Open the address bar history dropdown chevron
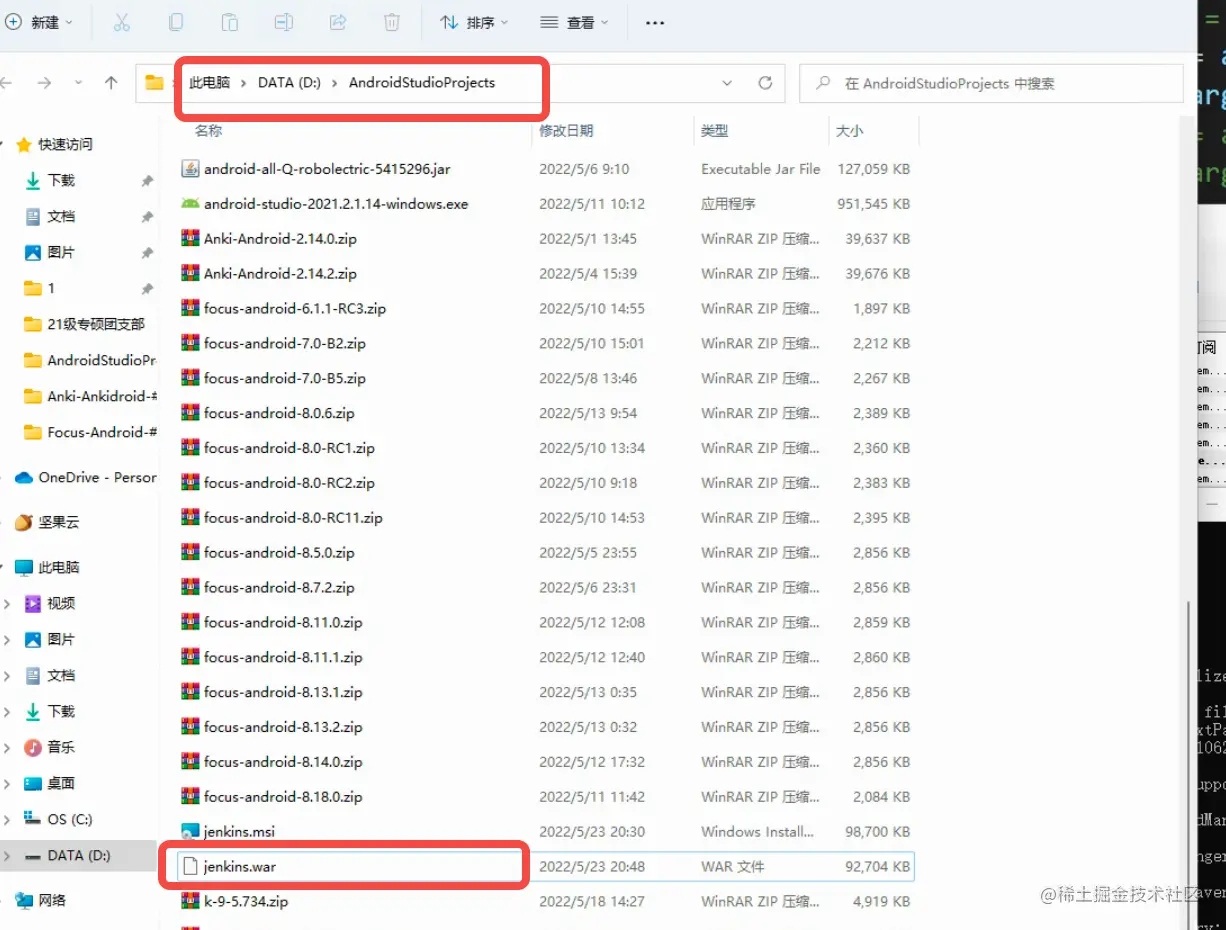Image resolution: width=1226 pixels, height=930 pixels. tap(727, 83)
